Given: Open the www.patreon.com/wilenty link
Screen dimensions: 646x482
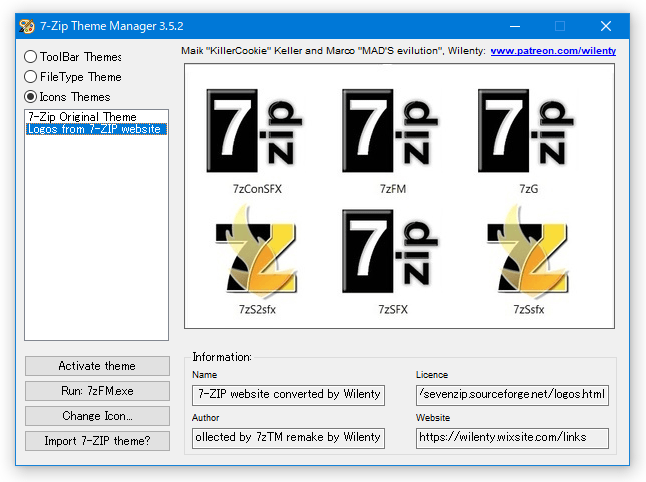Looking at the screenshot, I should 553,51.
